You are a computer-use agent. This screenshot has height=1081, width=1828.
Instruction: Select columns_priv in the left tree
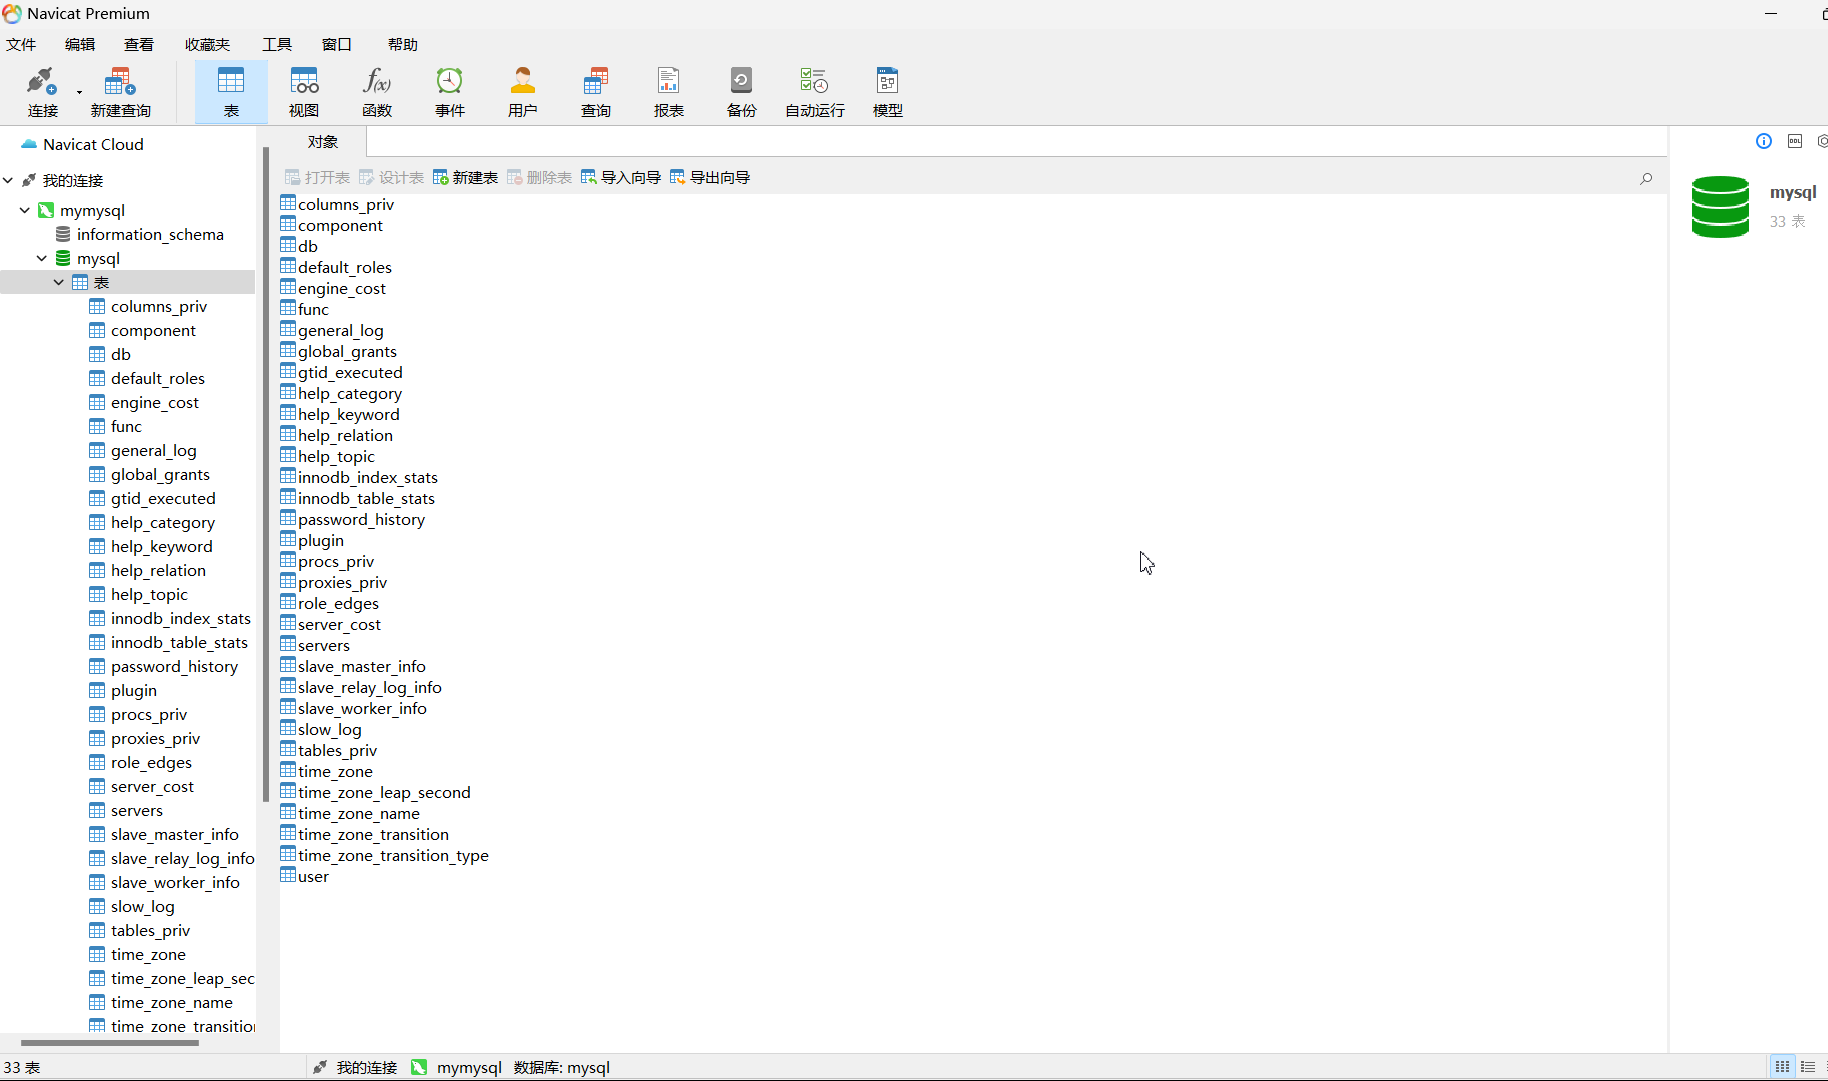click(159, 306)
